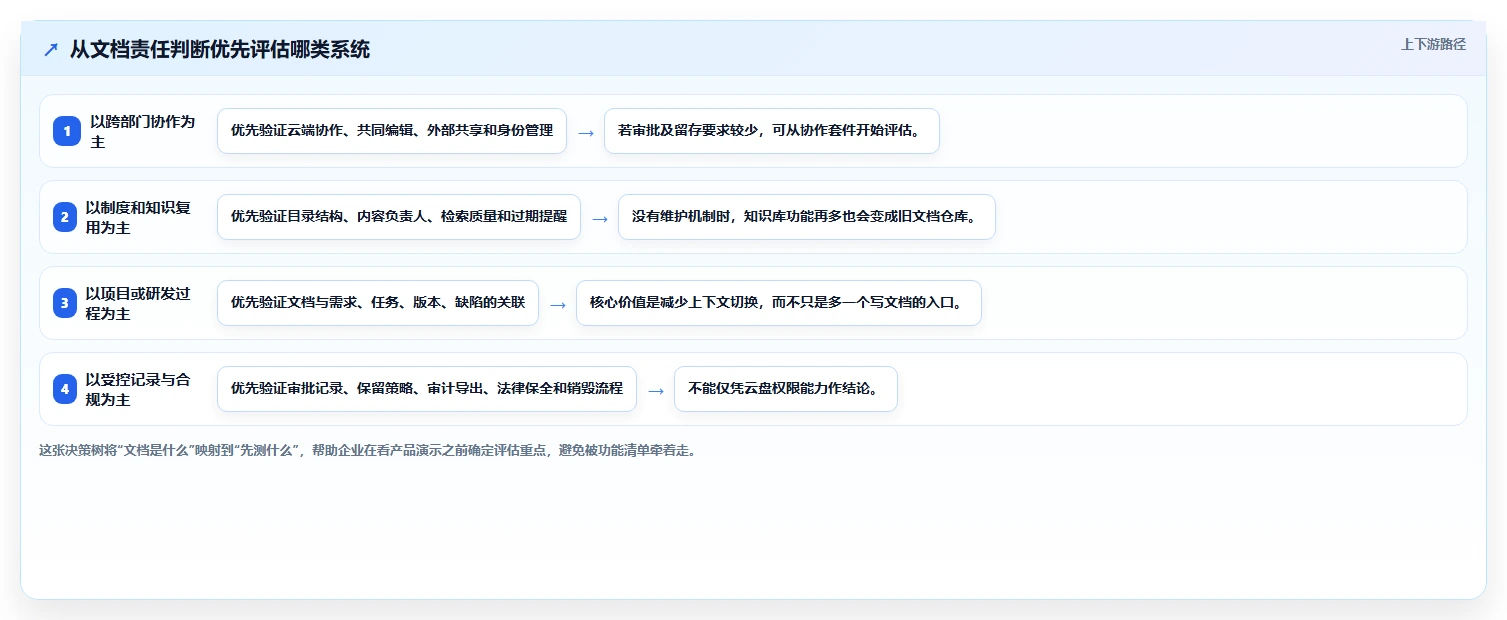
Task: Click the step badge numbered 4
Action: 65,389
